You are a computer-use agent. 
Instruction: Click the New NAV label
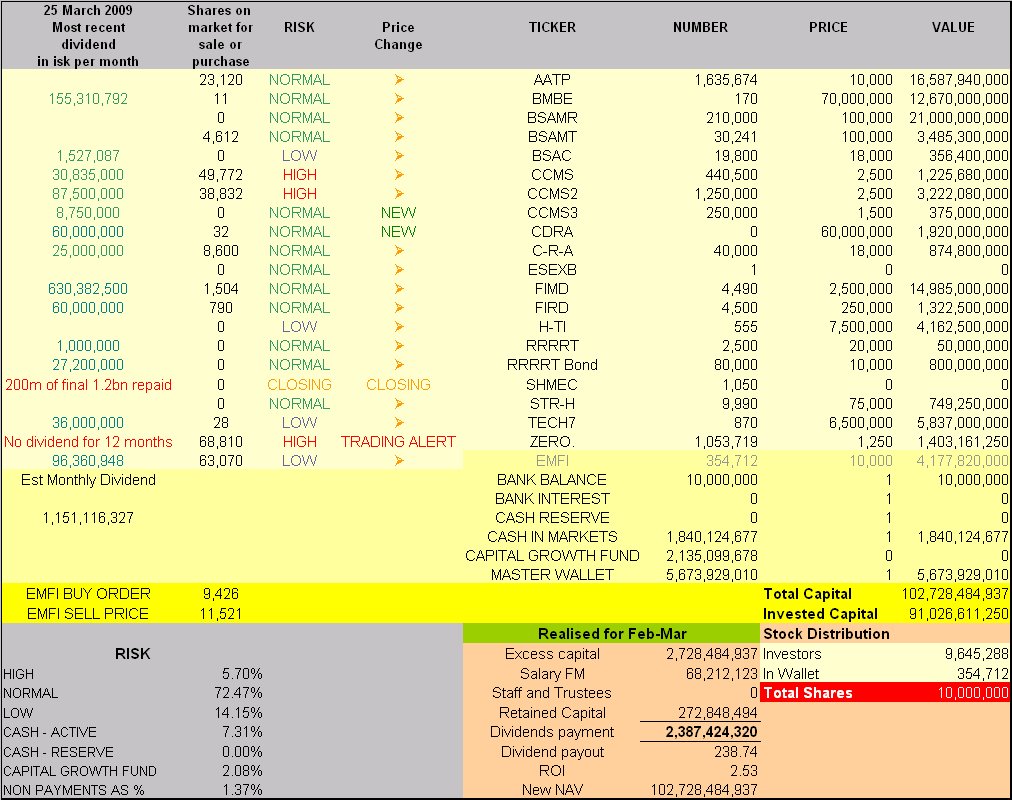coord(552,790)
